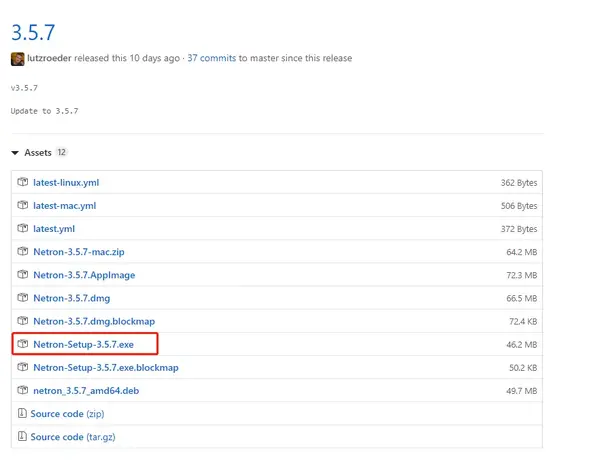This screenshot has width=600, height=464.
Task: Click package icon beside Netron-Setup-3.5.7.exe
Action: pos(23,345)
